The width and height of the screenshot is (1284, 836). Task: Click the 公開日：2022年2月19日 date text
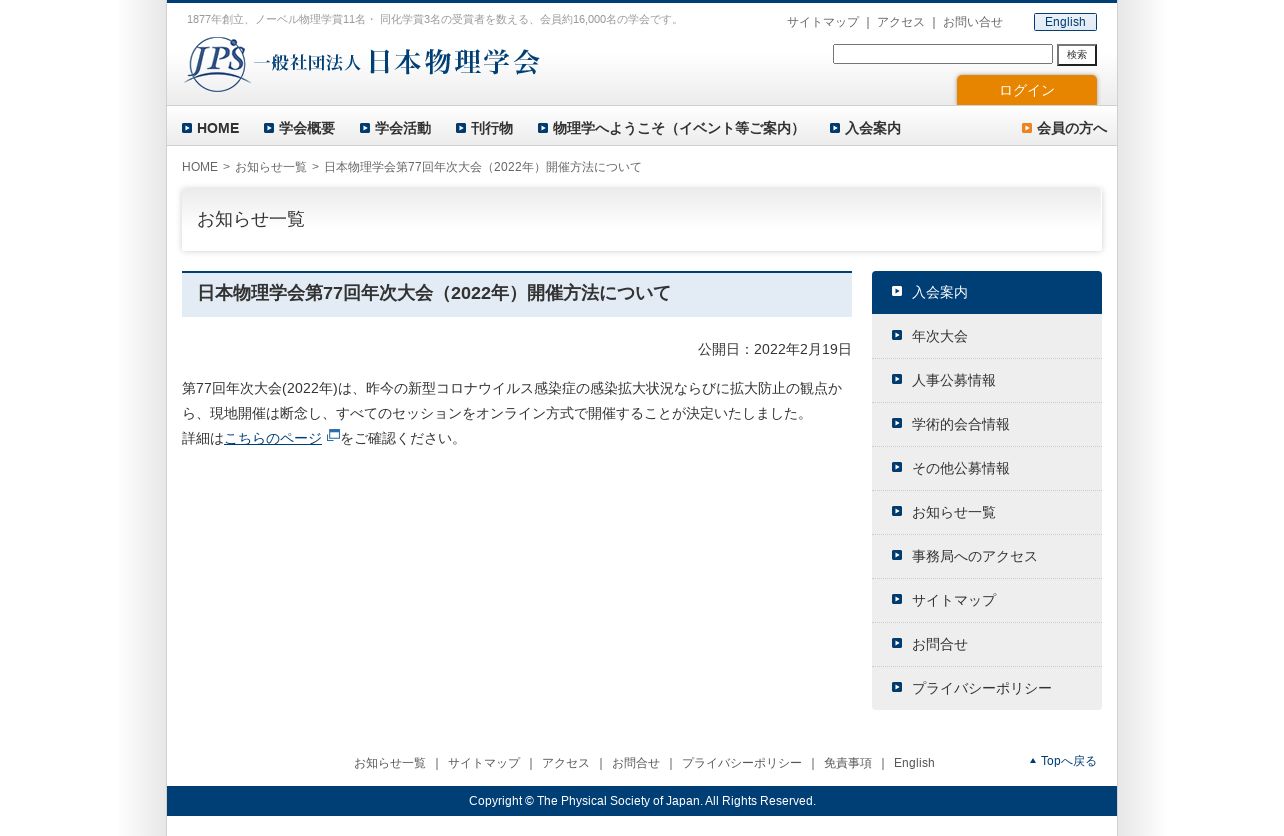[775, 349]
